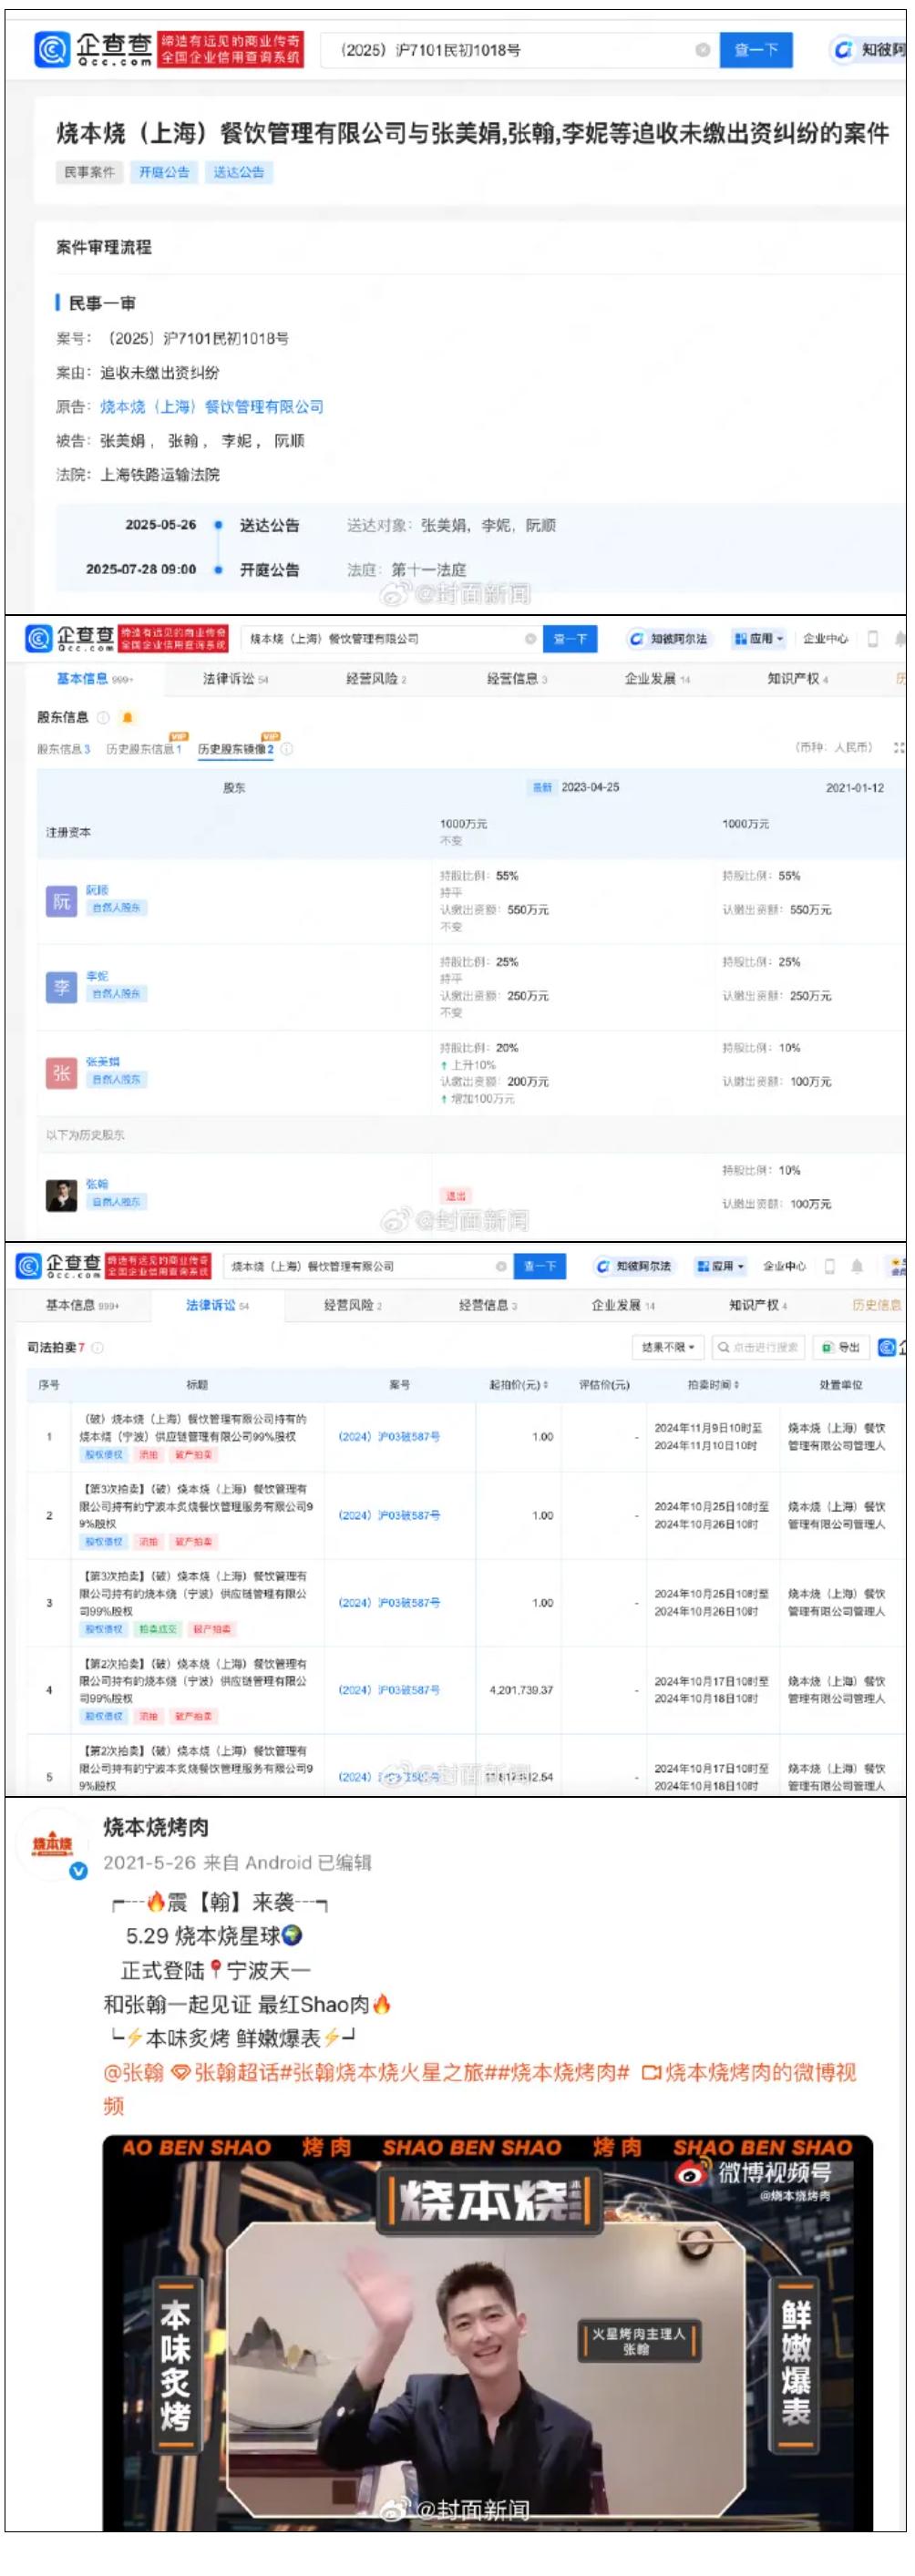Open shareholder 李妮's profile link
915x2576 pixels.
click(x=97, y=976)
